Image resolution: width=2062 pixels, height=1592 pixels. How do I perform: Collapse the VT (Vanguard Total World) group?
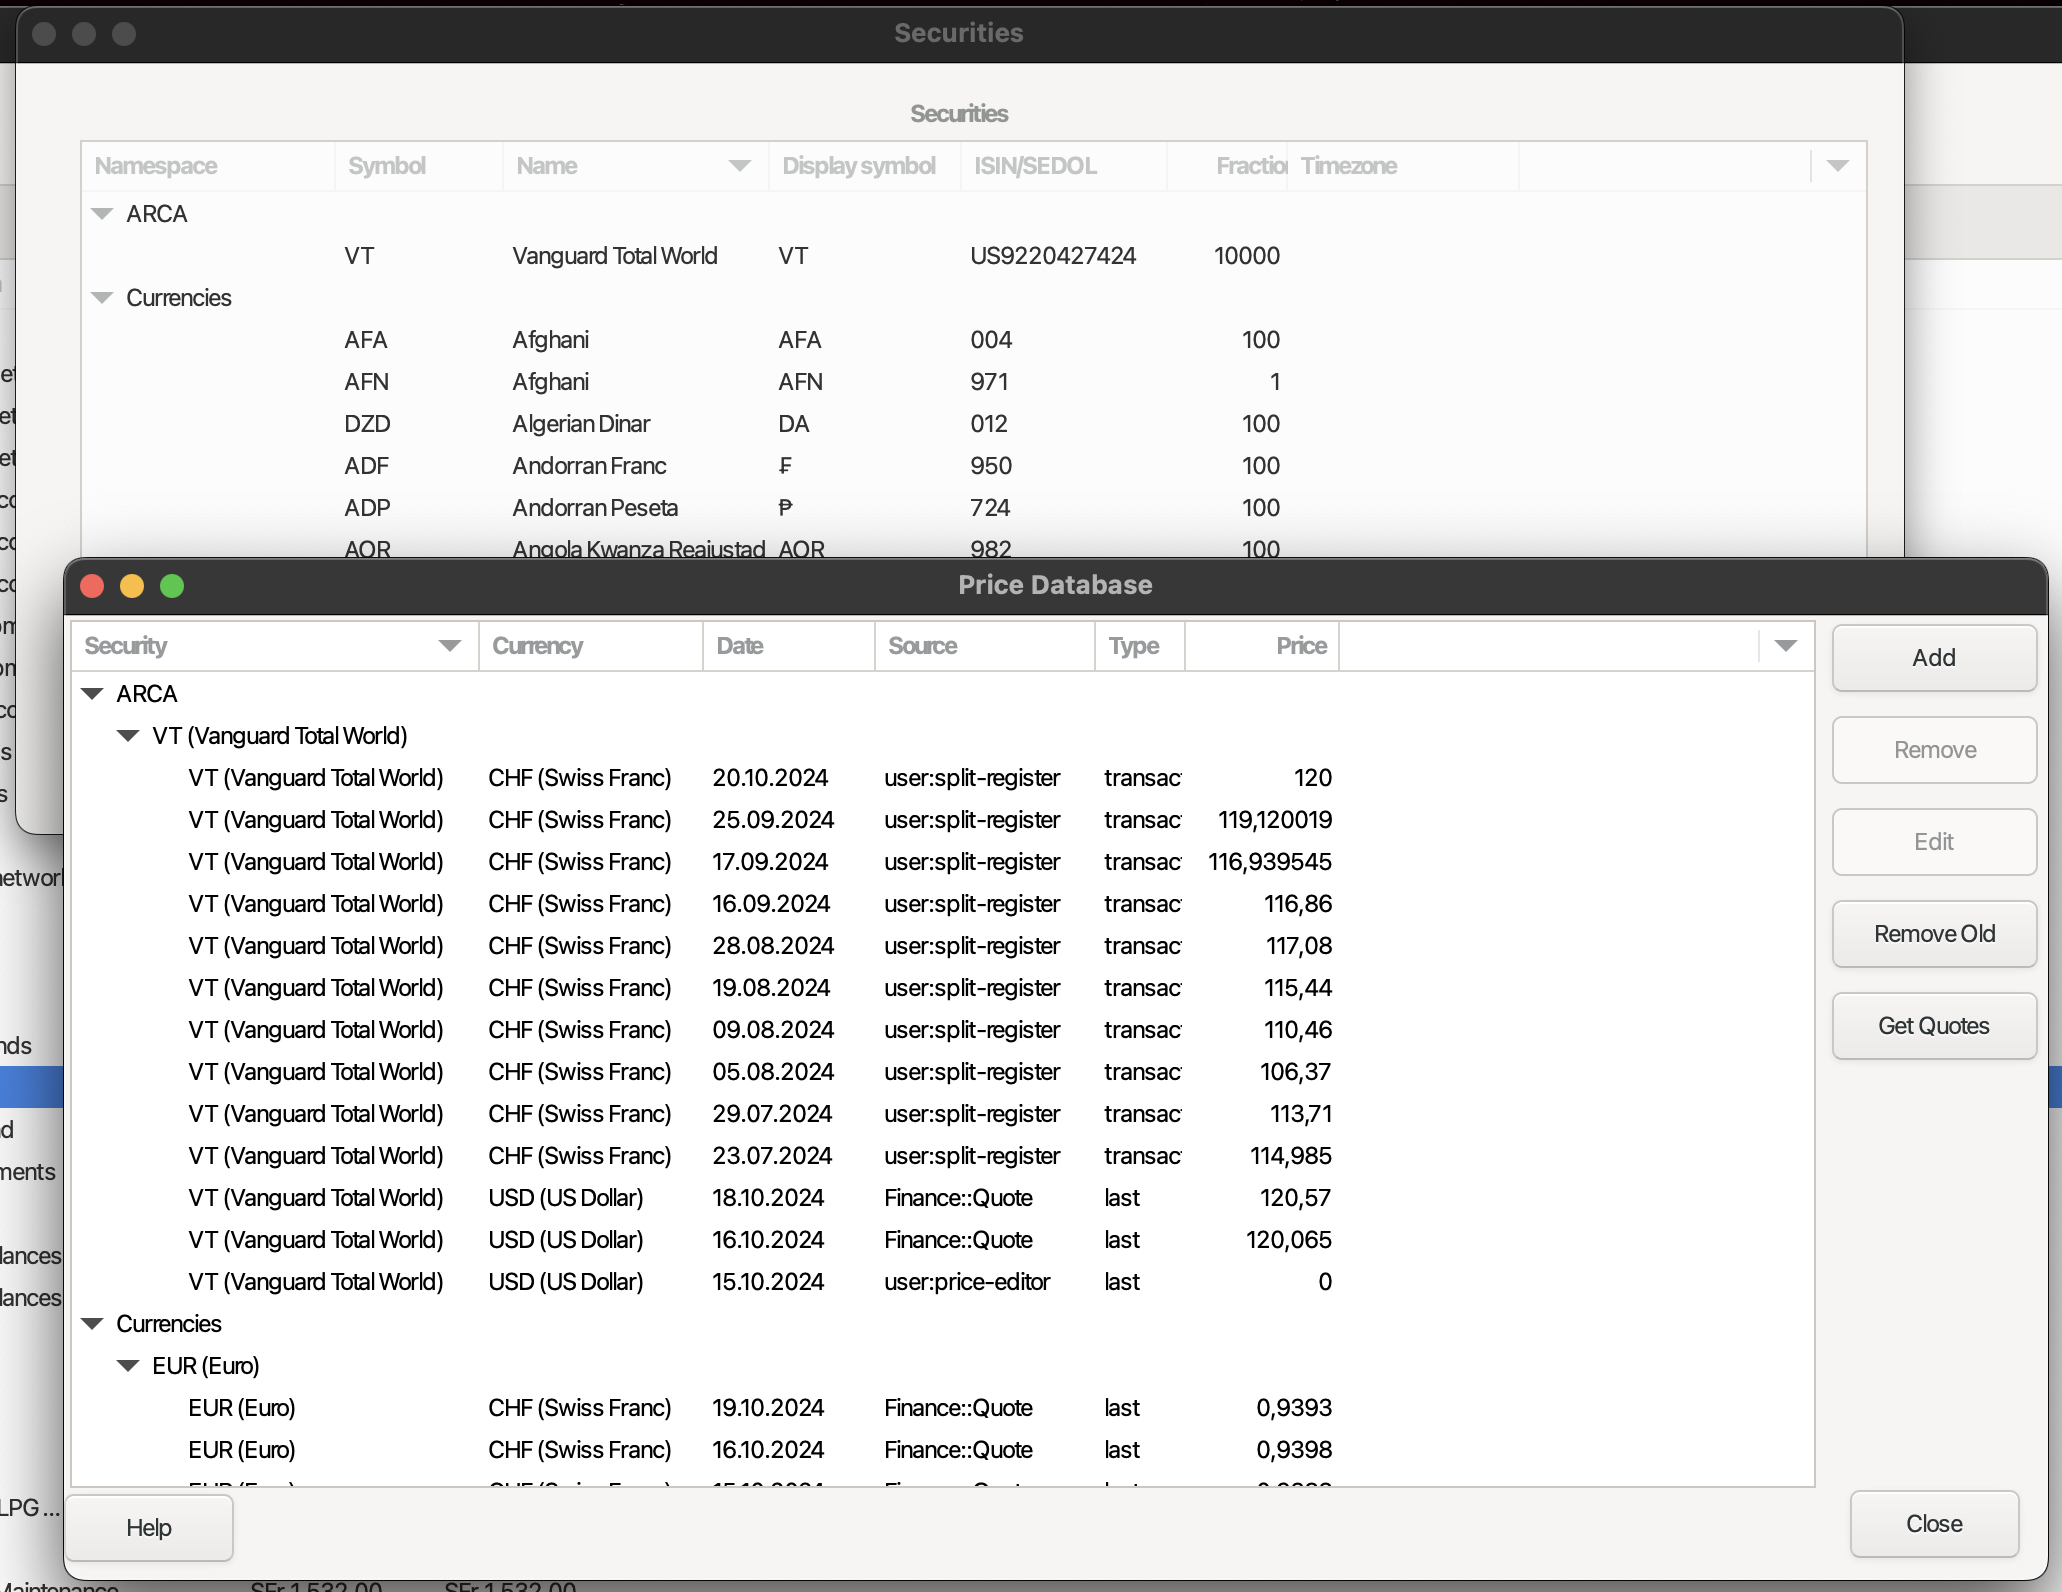(128, 735)
